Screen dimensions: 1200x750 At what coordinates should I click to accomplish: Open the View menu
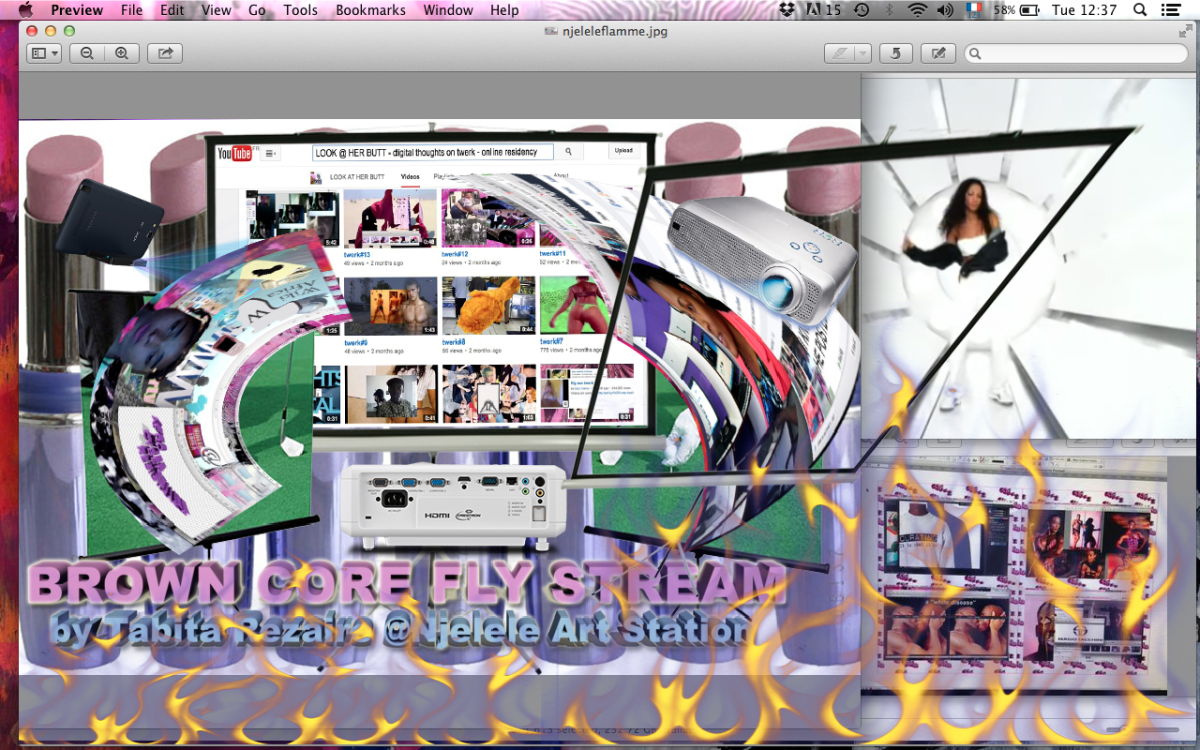[216, 10]
